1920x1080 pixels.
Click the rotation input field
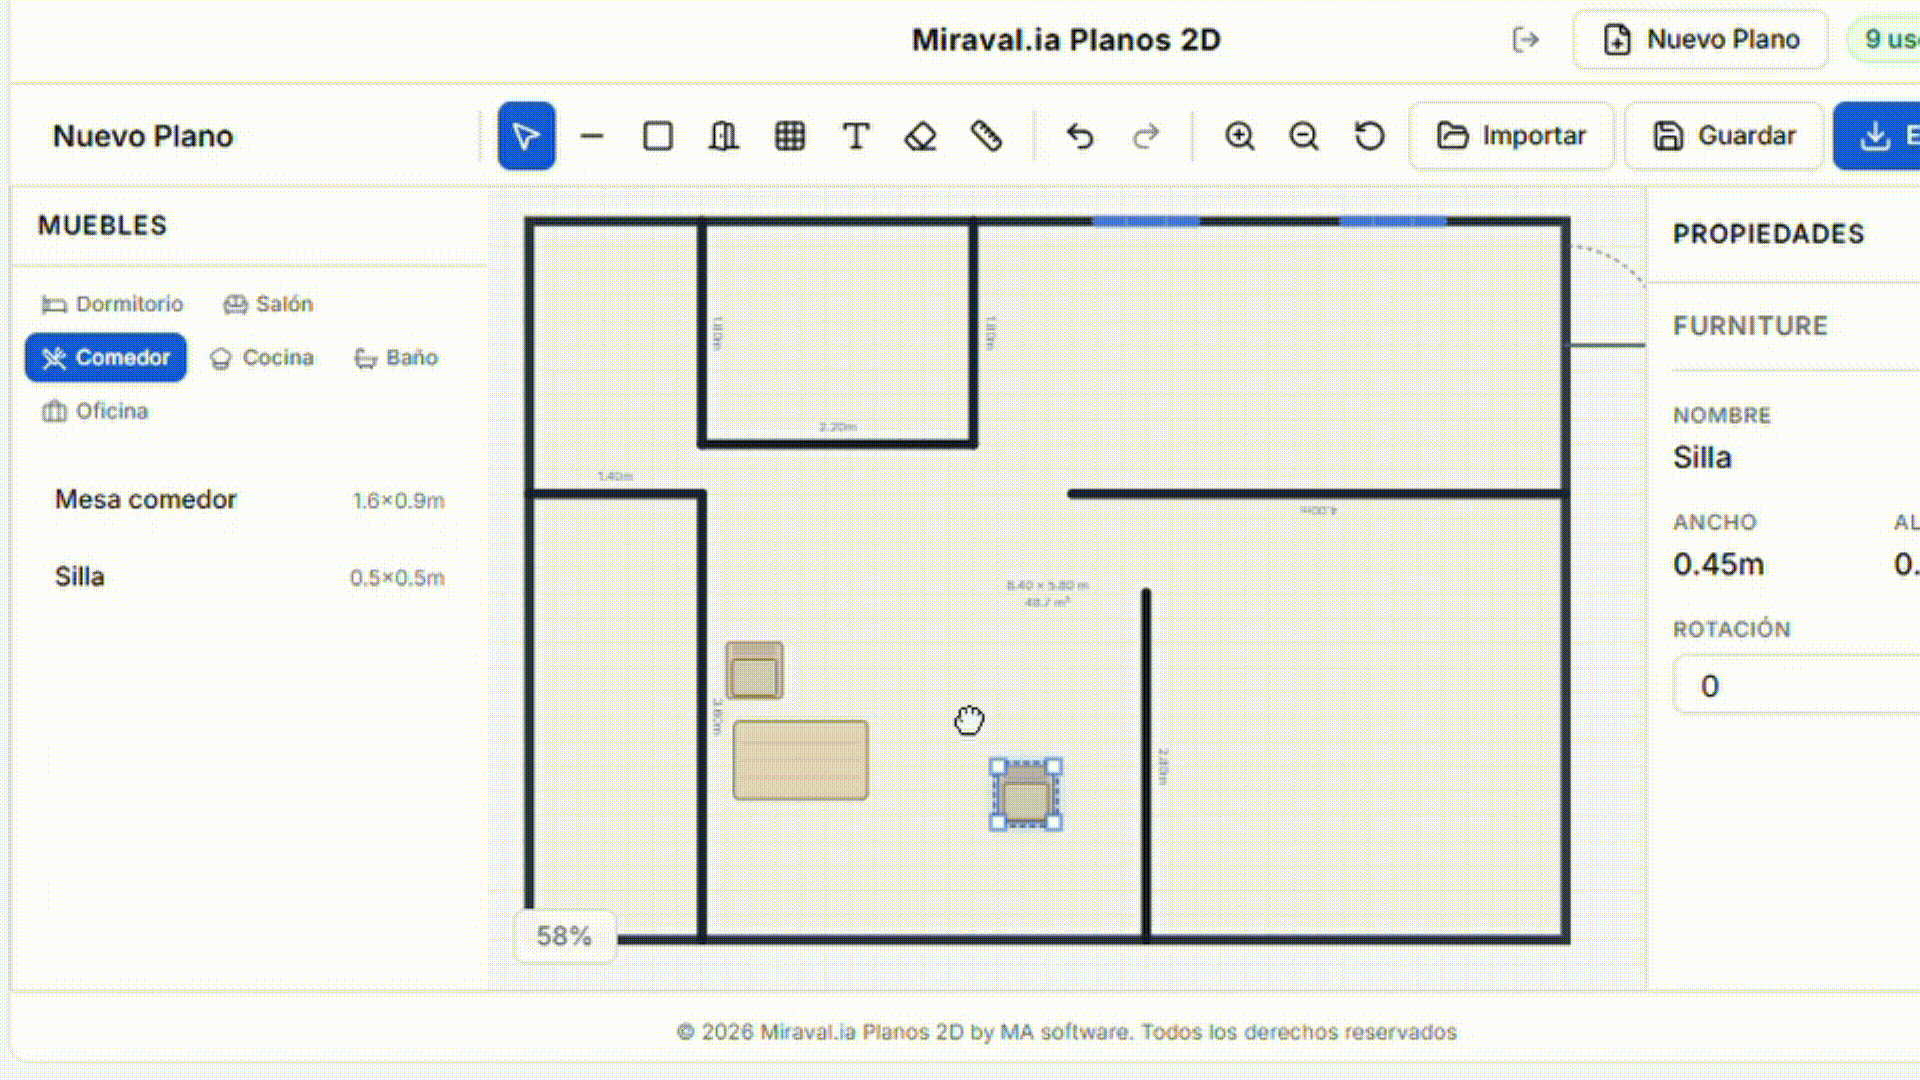tap(1797, 685)
